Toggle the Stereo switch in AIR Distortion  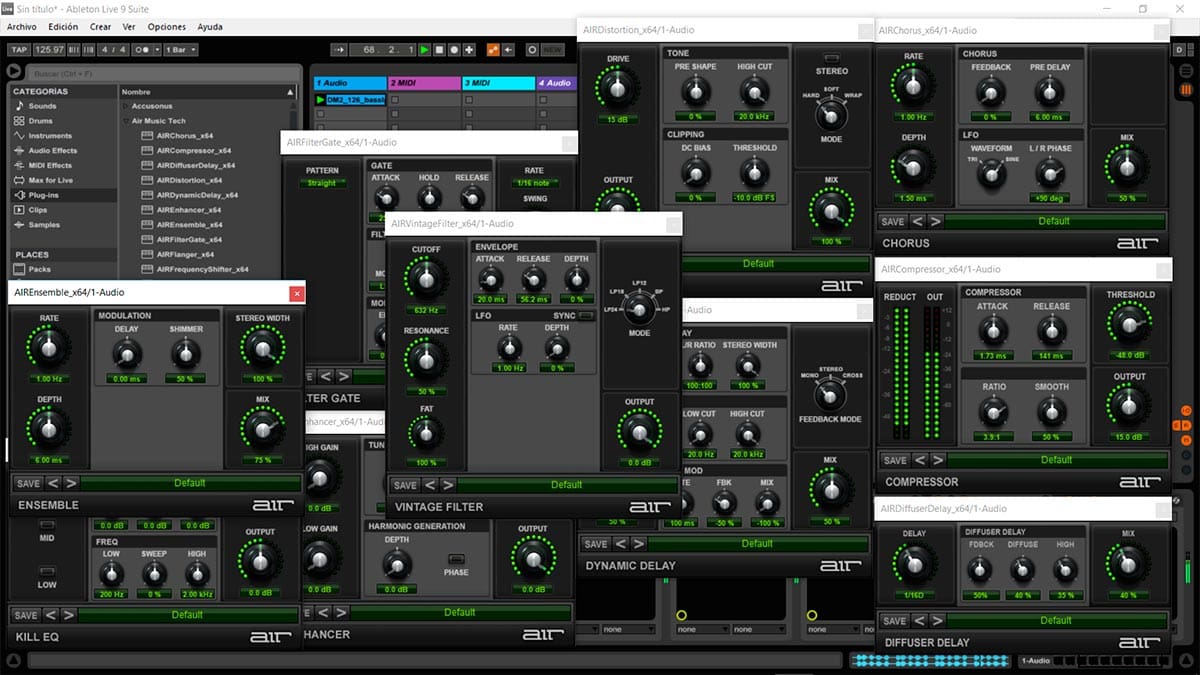[832, 58]
